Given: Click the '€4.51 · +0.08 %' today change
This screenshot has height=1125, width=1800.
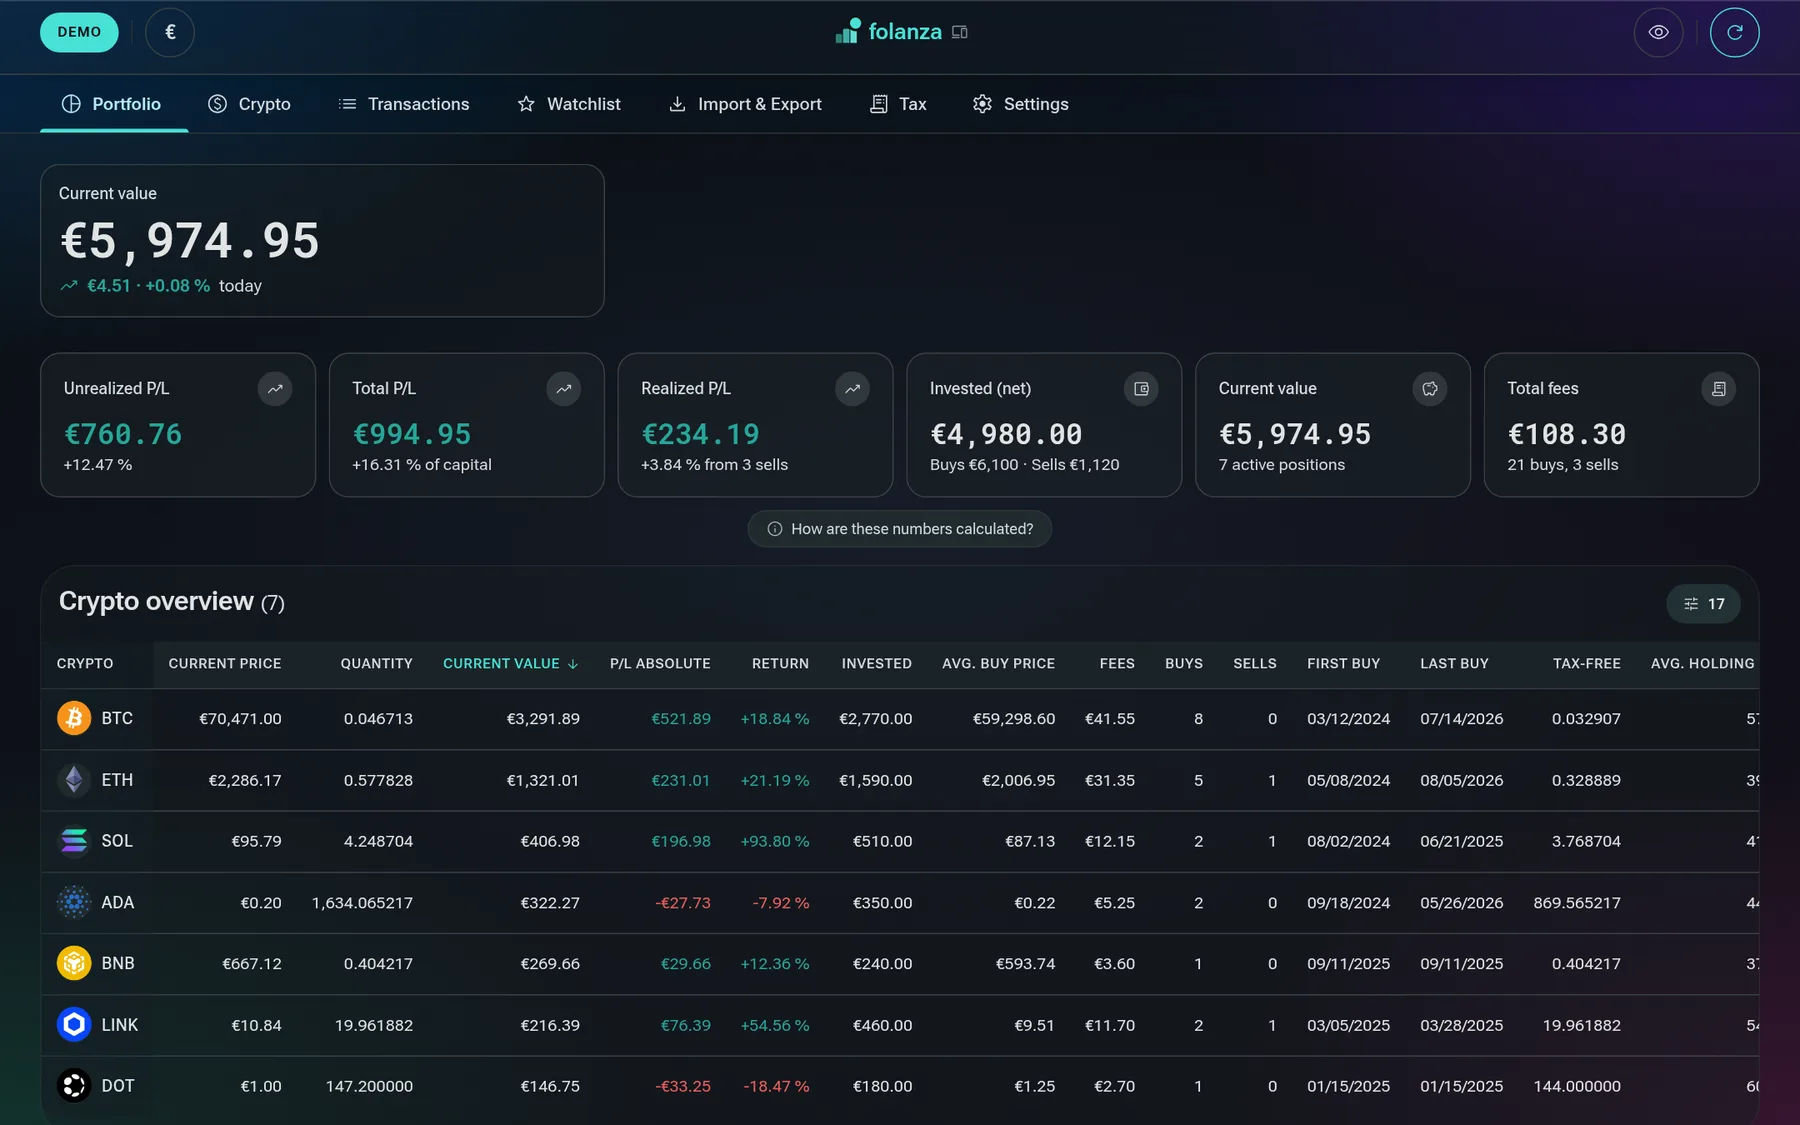Looking at the screenshot, I should tap(148, 286).
